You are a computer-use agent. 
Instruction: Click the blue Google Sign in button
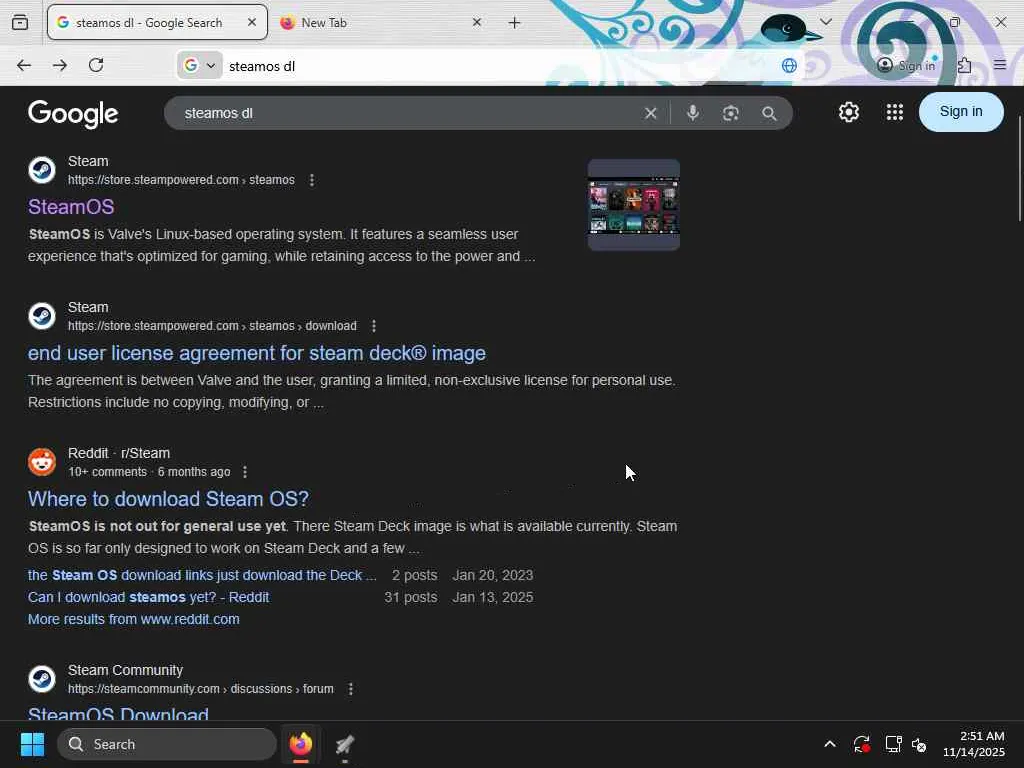click(961, 112)
